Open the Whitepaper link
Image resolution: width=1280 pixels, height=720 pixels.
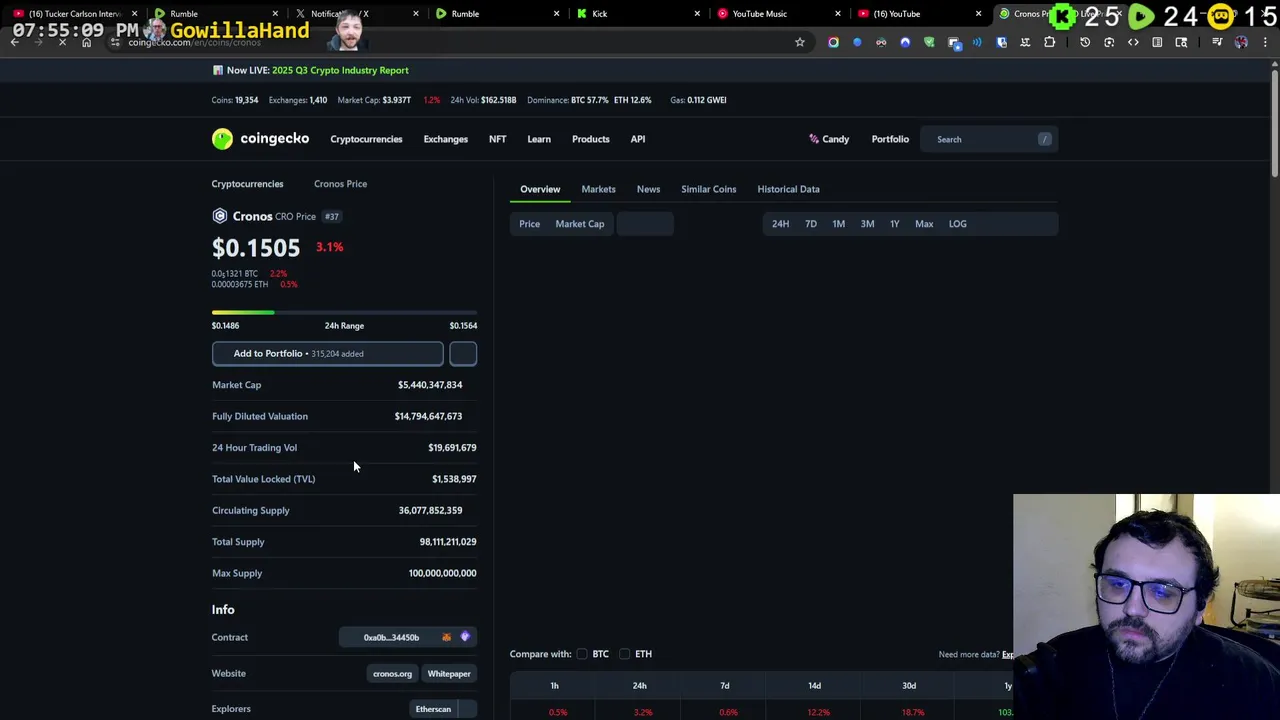449,674
